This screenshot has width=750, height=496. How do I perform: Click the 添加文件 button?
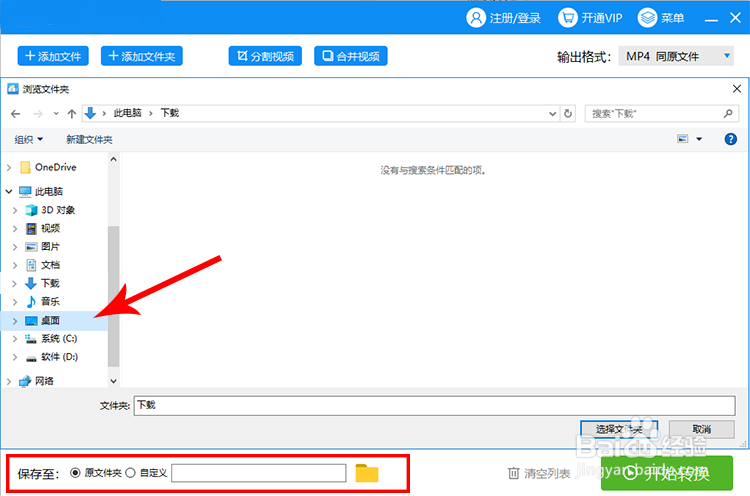(53, 56)
